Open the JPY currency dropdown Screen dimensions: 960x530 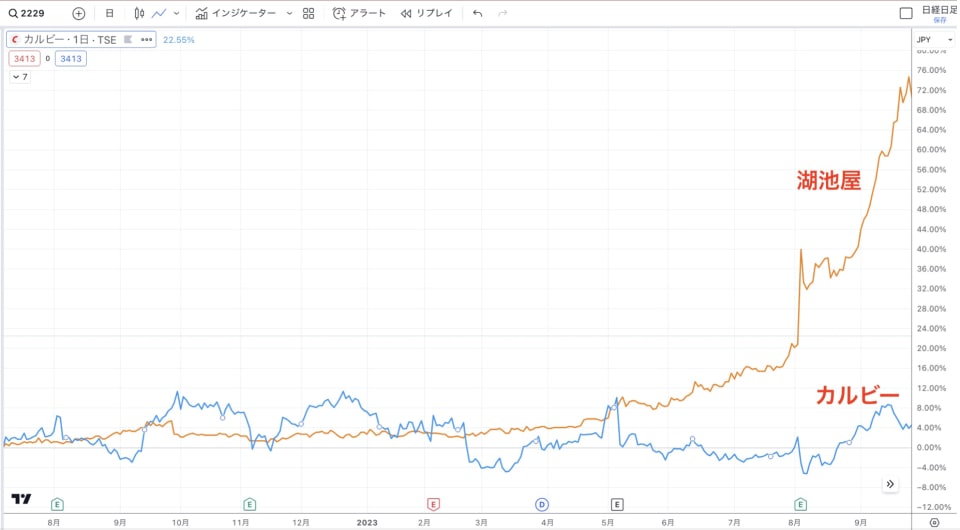click(x=934, y=40)
